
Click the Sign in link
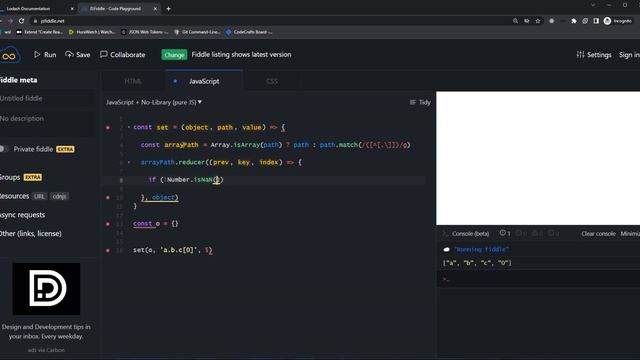pos(629,55)
